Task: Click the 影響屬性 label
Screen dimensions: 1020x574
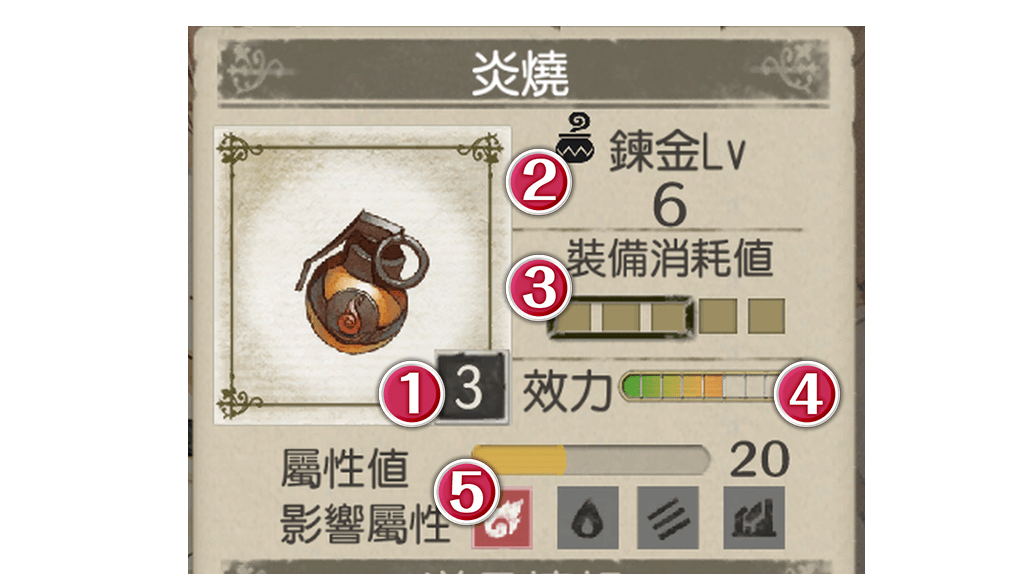Action: (x=365, y=524)
